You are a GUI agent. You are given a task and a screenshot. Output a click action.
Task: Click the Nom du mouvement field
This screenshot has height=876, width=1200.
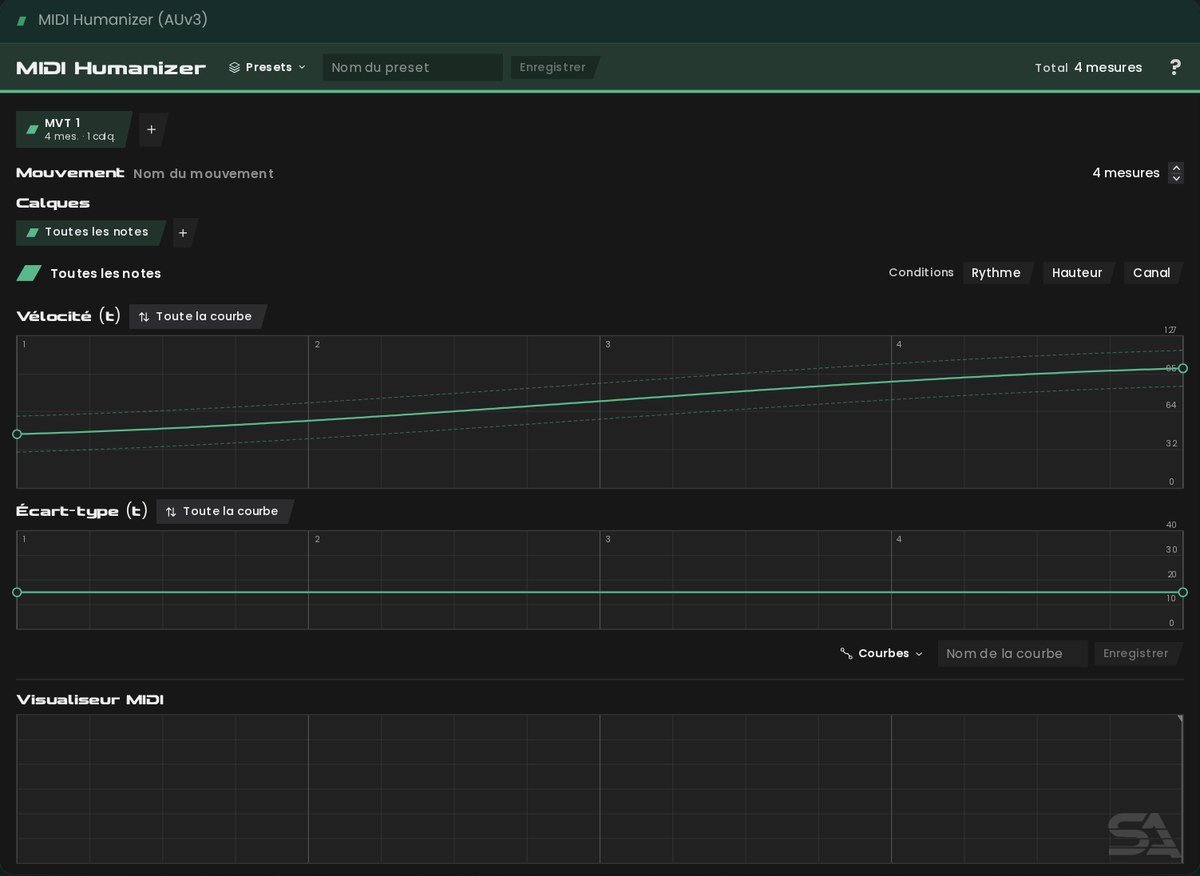[204, 173]
